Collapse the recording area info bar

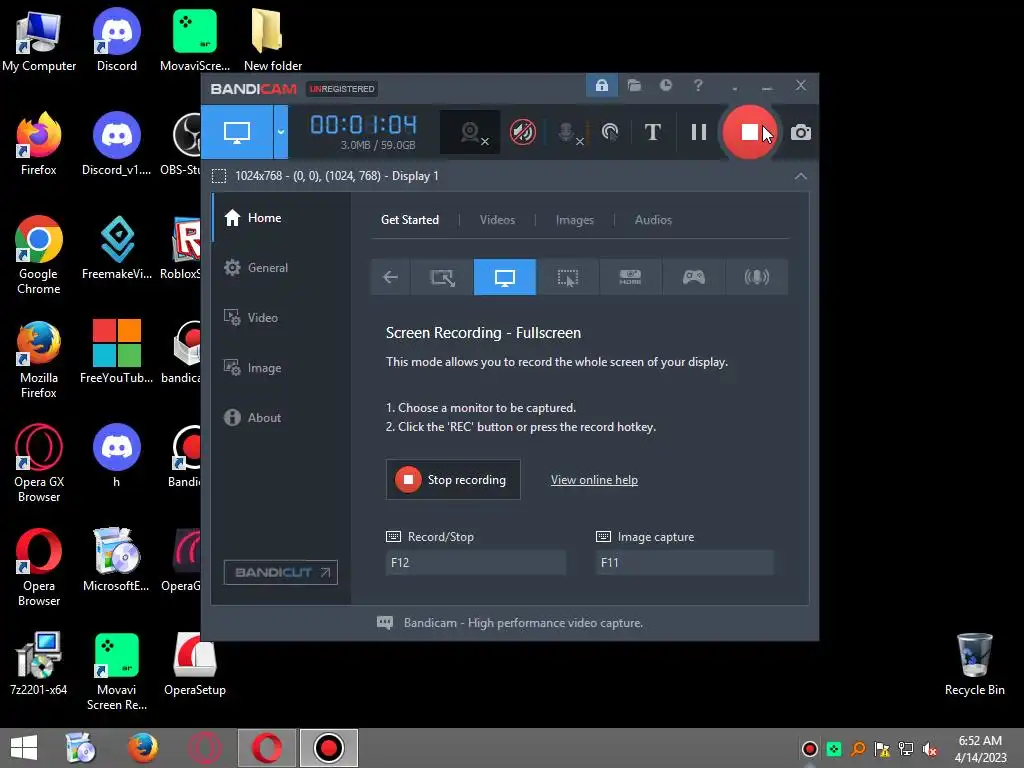801,176
